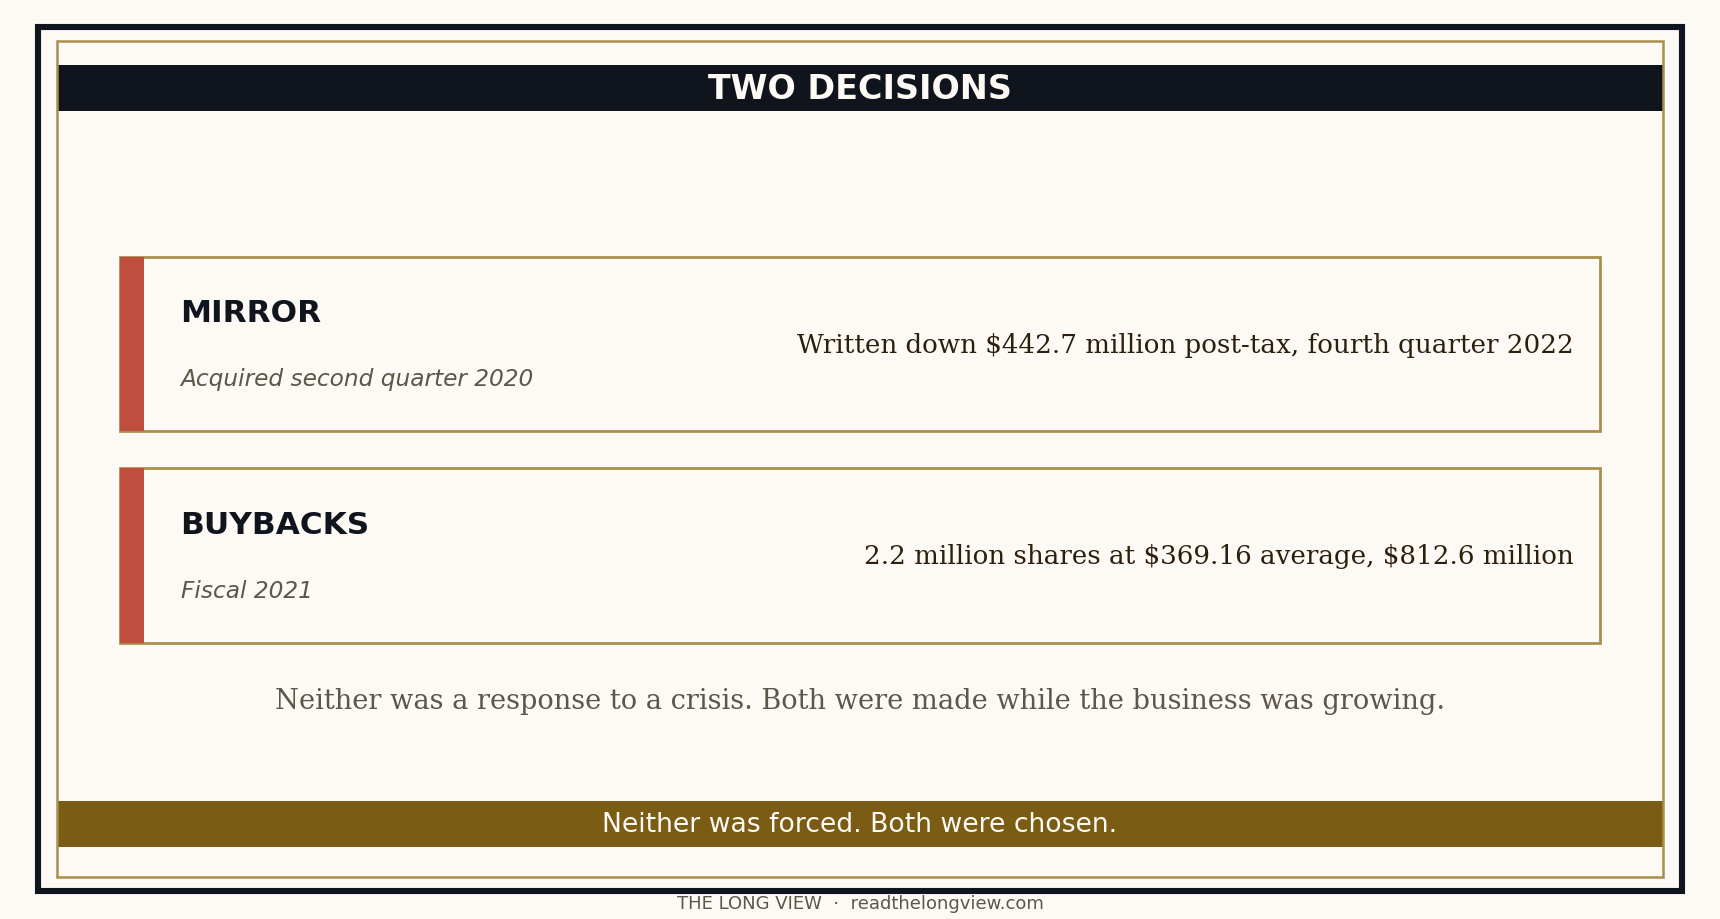Screen dimensions: 1720x919
Task: Select the BUYBACKS heading
Action: [275, 525]
